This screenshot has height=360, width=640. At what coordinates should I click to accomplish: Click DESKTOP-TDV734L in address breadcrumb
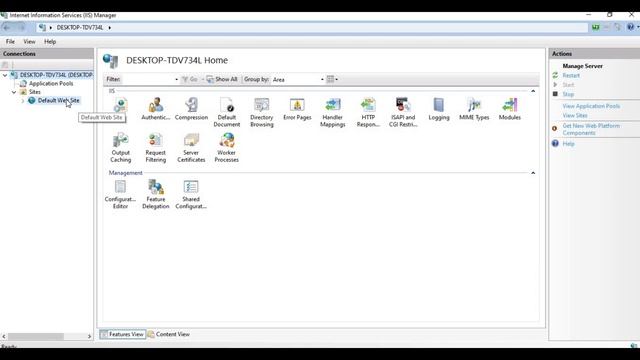click(x=80, y=28)
